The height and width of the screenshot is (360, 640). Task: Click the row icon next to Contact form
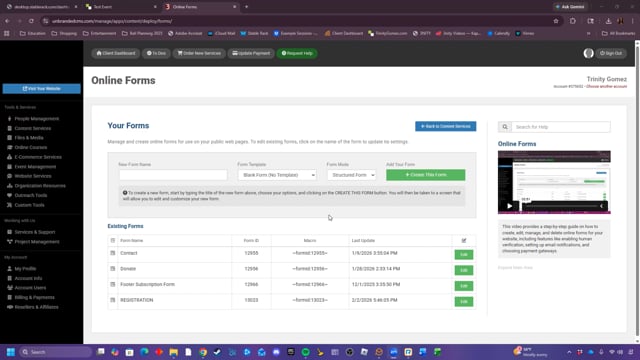[x=113, y=253]
